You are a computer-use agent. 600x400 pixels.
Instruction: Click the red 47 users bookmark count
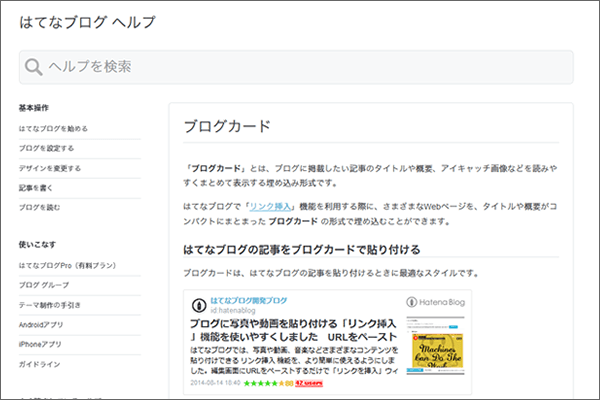309,383
